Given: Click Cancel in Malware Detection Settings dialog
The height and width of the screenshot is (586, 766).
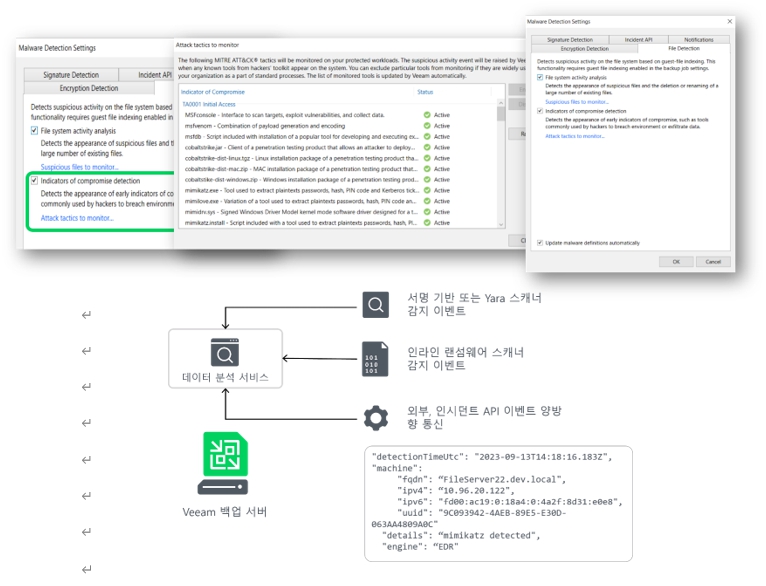Looking at the screenshot, I should coord(712,261).
